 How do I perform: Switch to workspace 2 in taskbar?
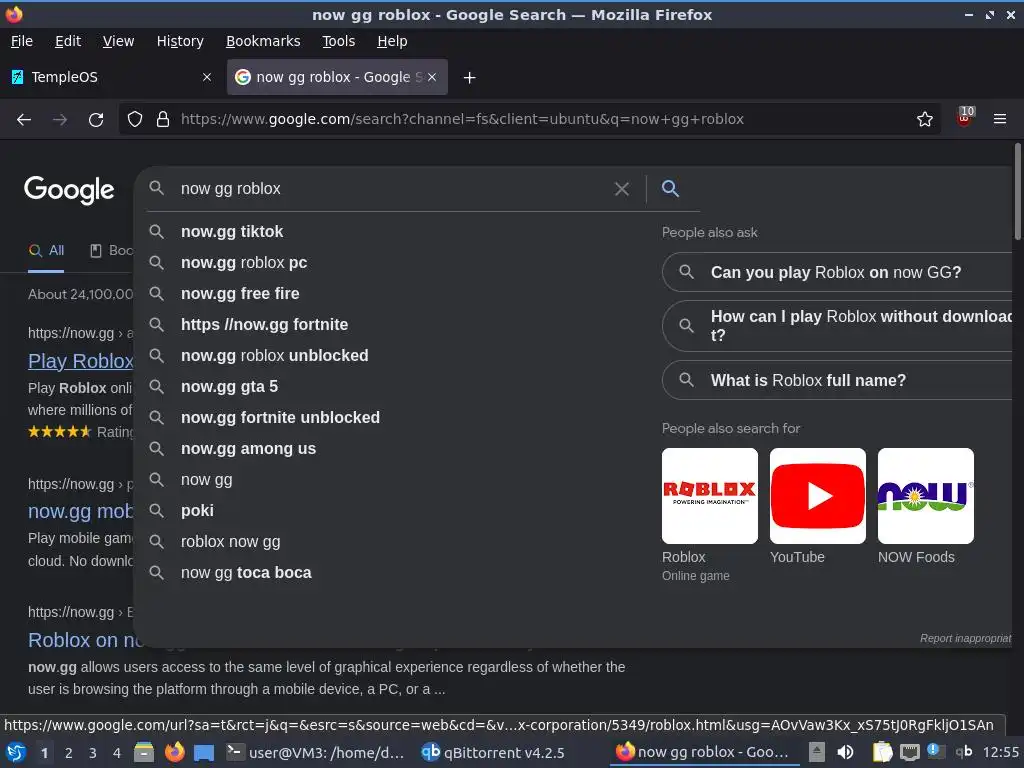pyautogui.click(x=69, y=753)
